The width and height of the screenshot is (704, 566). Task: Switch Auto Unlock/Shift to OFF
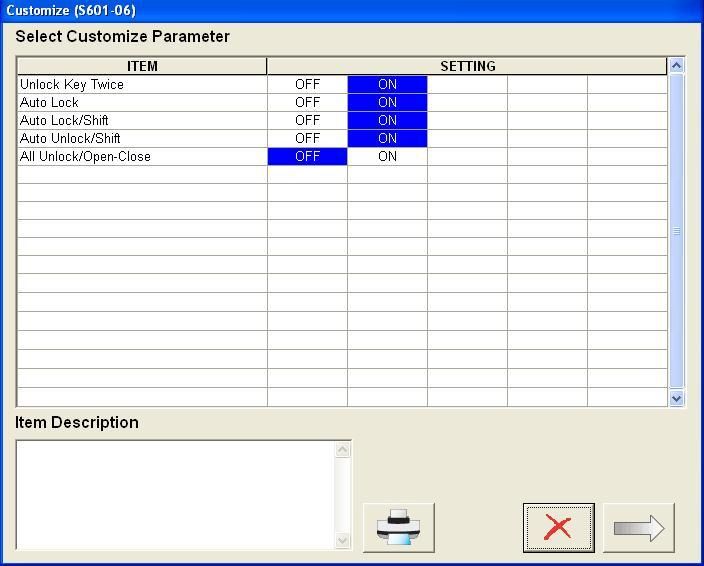(307, 139)
